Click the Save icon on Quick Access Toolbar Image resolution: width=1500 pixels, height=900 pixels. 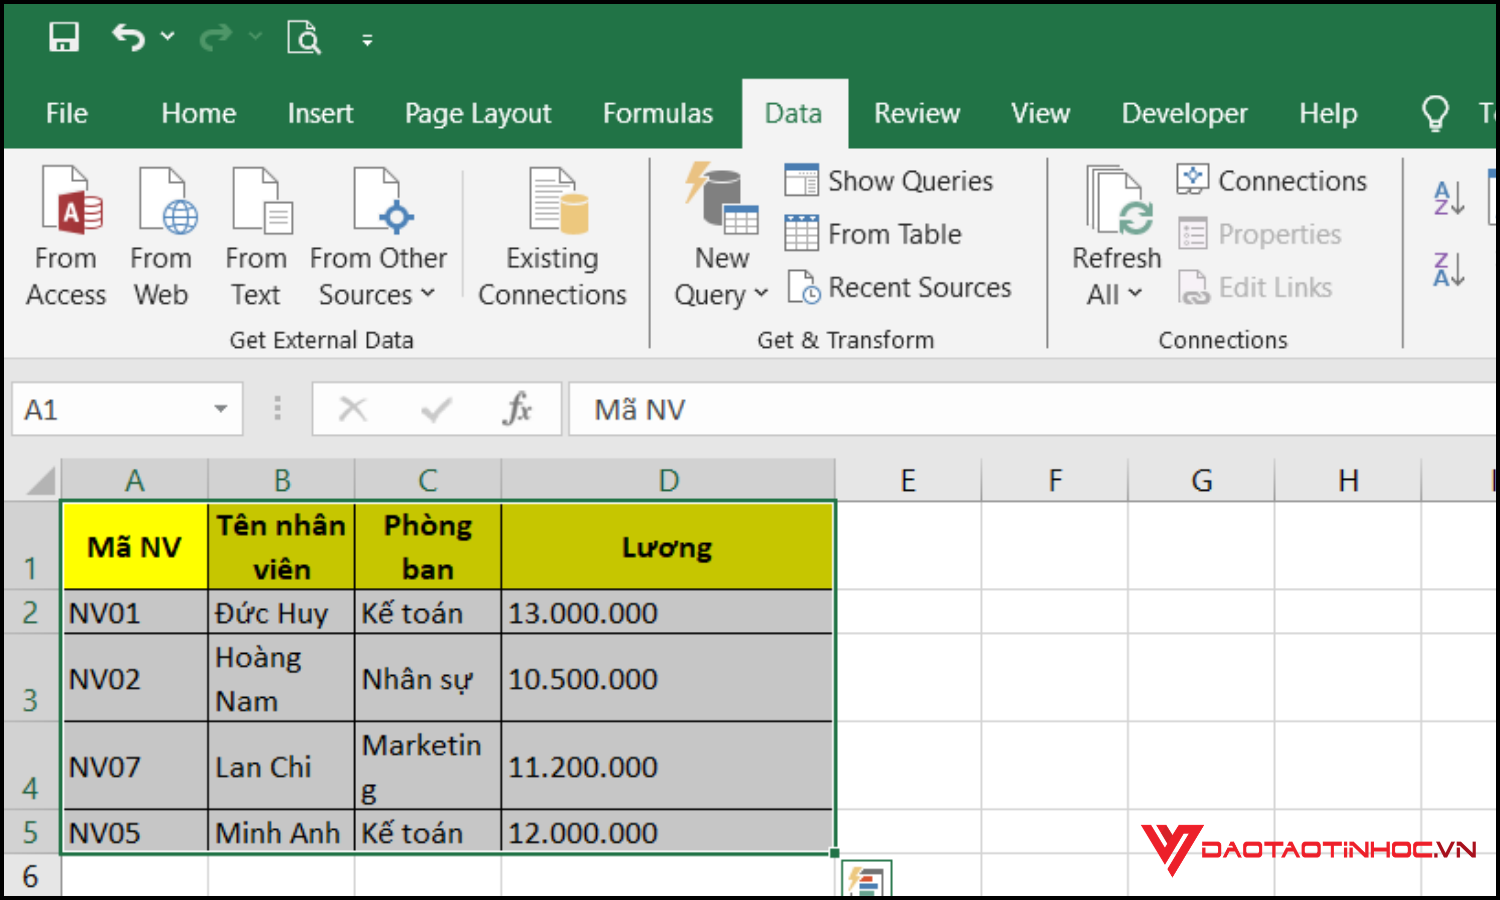[63, 36]
